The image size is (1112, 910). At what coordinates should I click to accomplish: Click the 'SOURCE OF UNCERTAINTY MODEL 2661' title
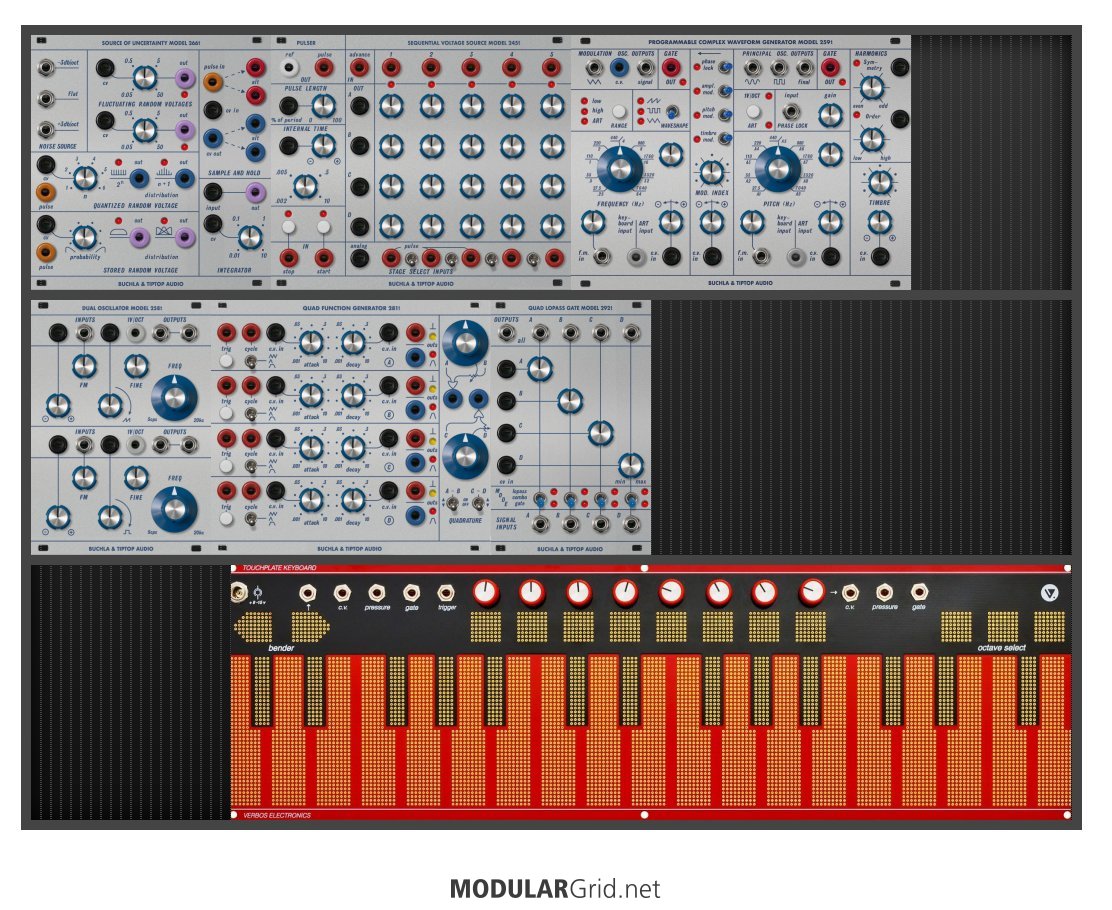(x=151, y=43)
